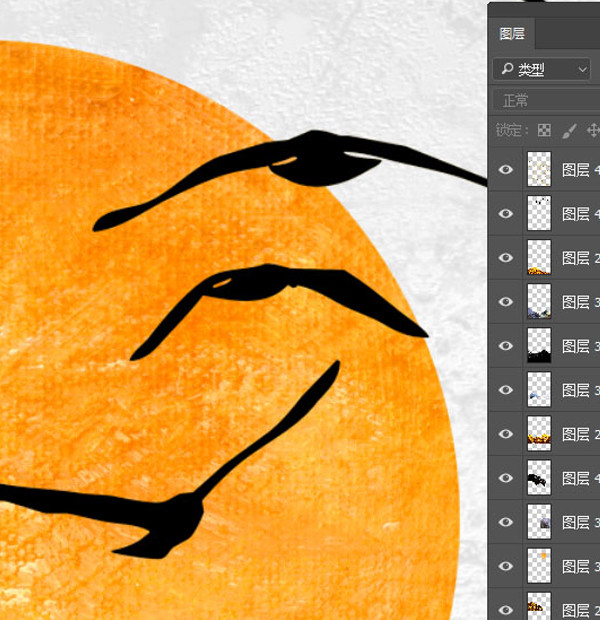Click 图层 name beside large black birds thumbnail
This screenshot has height=620, width=600.
(x=581, y=478)
